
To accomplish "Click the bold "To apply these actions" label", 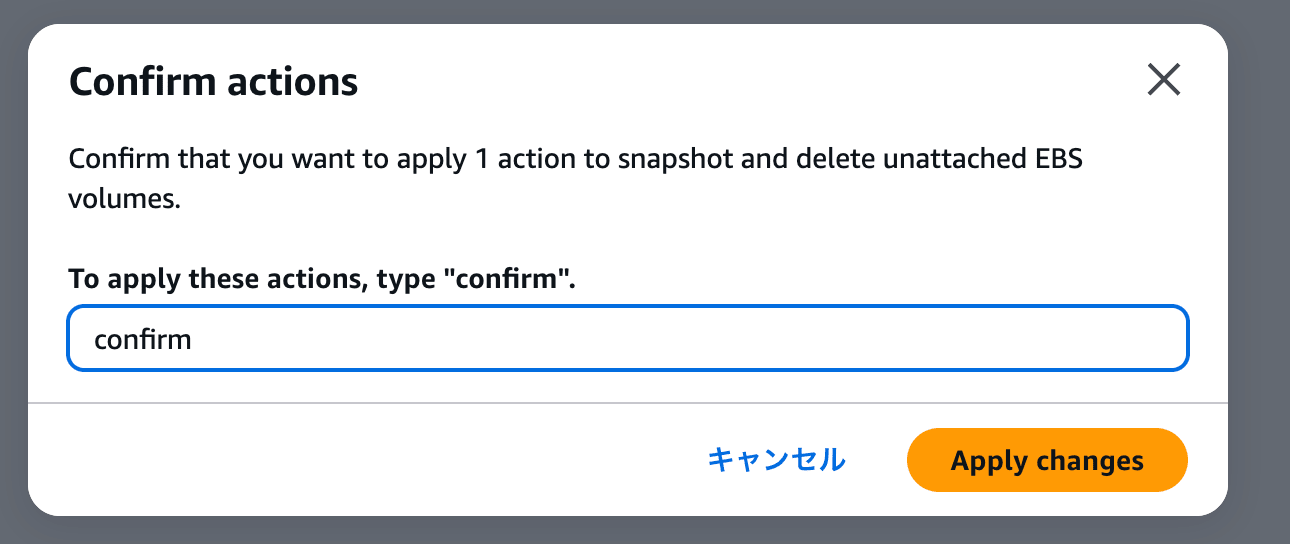I will click(218, 278).
